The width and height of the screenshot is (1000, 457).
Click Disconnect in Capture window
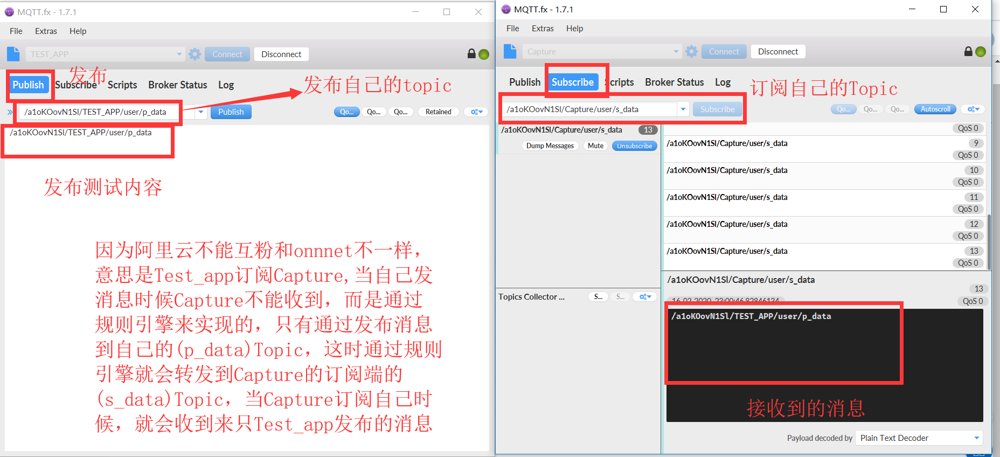click(778, 52)
